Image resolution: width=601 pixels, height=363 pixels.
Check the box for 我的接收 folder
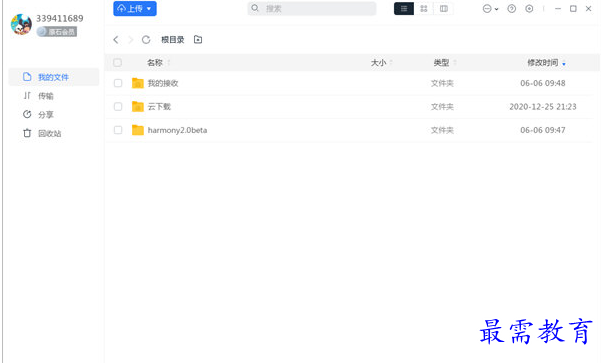point(118,83)
